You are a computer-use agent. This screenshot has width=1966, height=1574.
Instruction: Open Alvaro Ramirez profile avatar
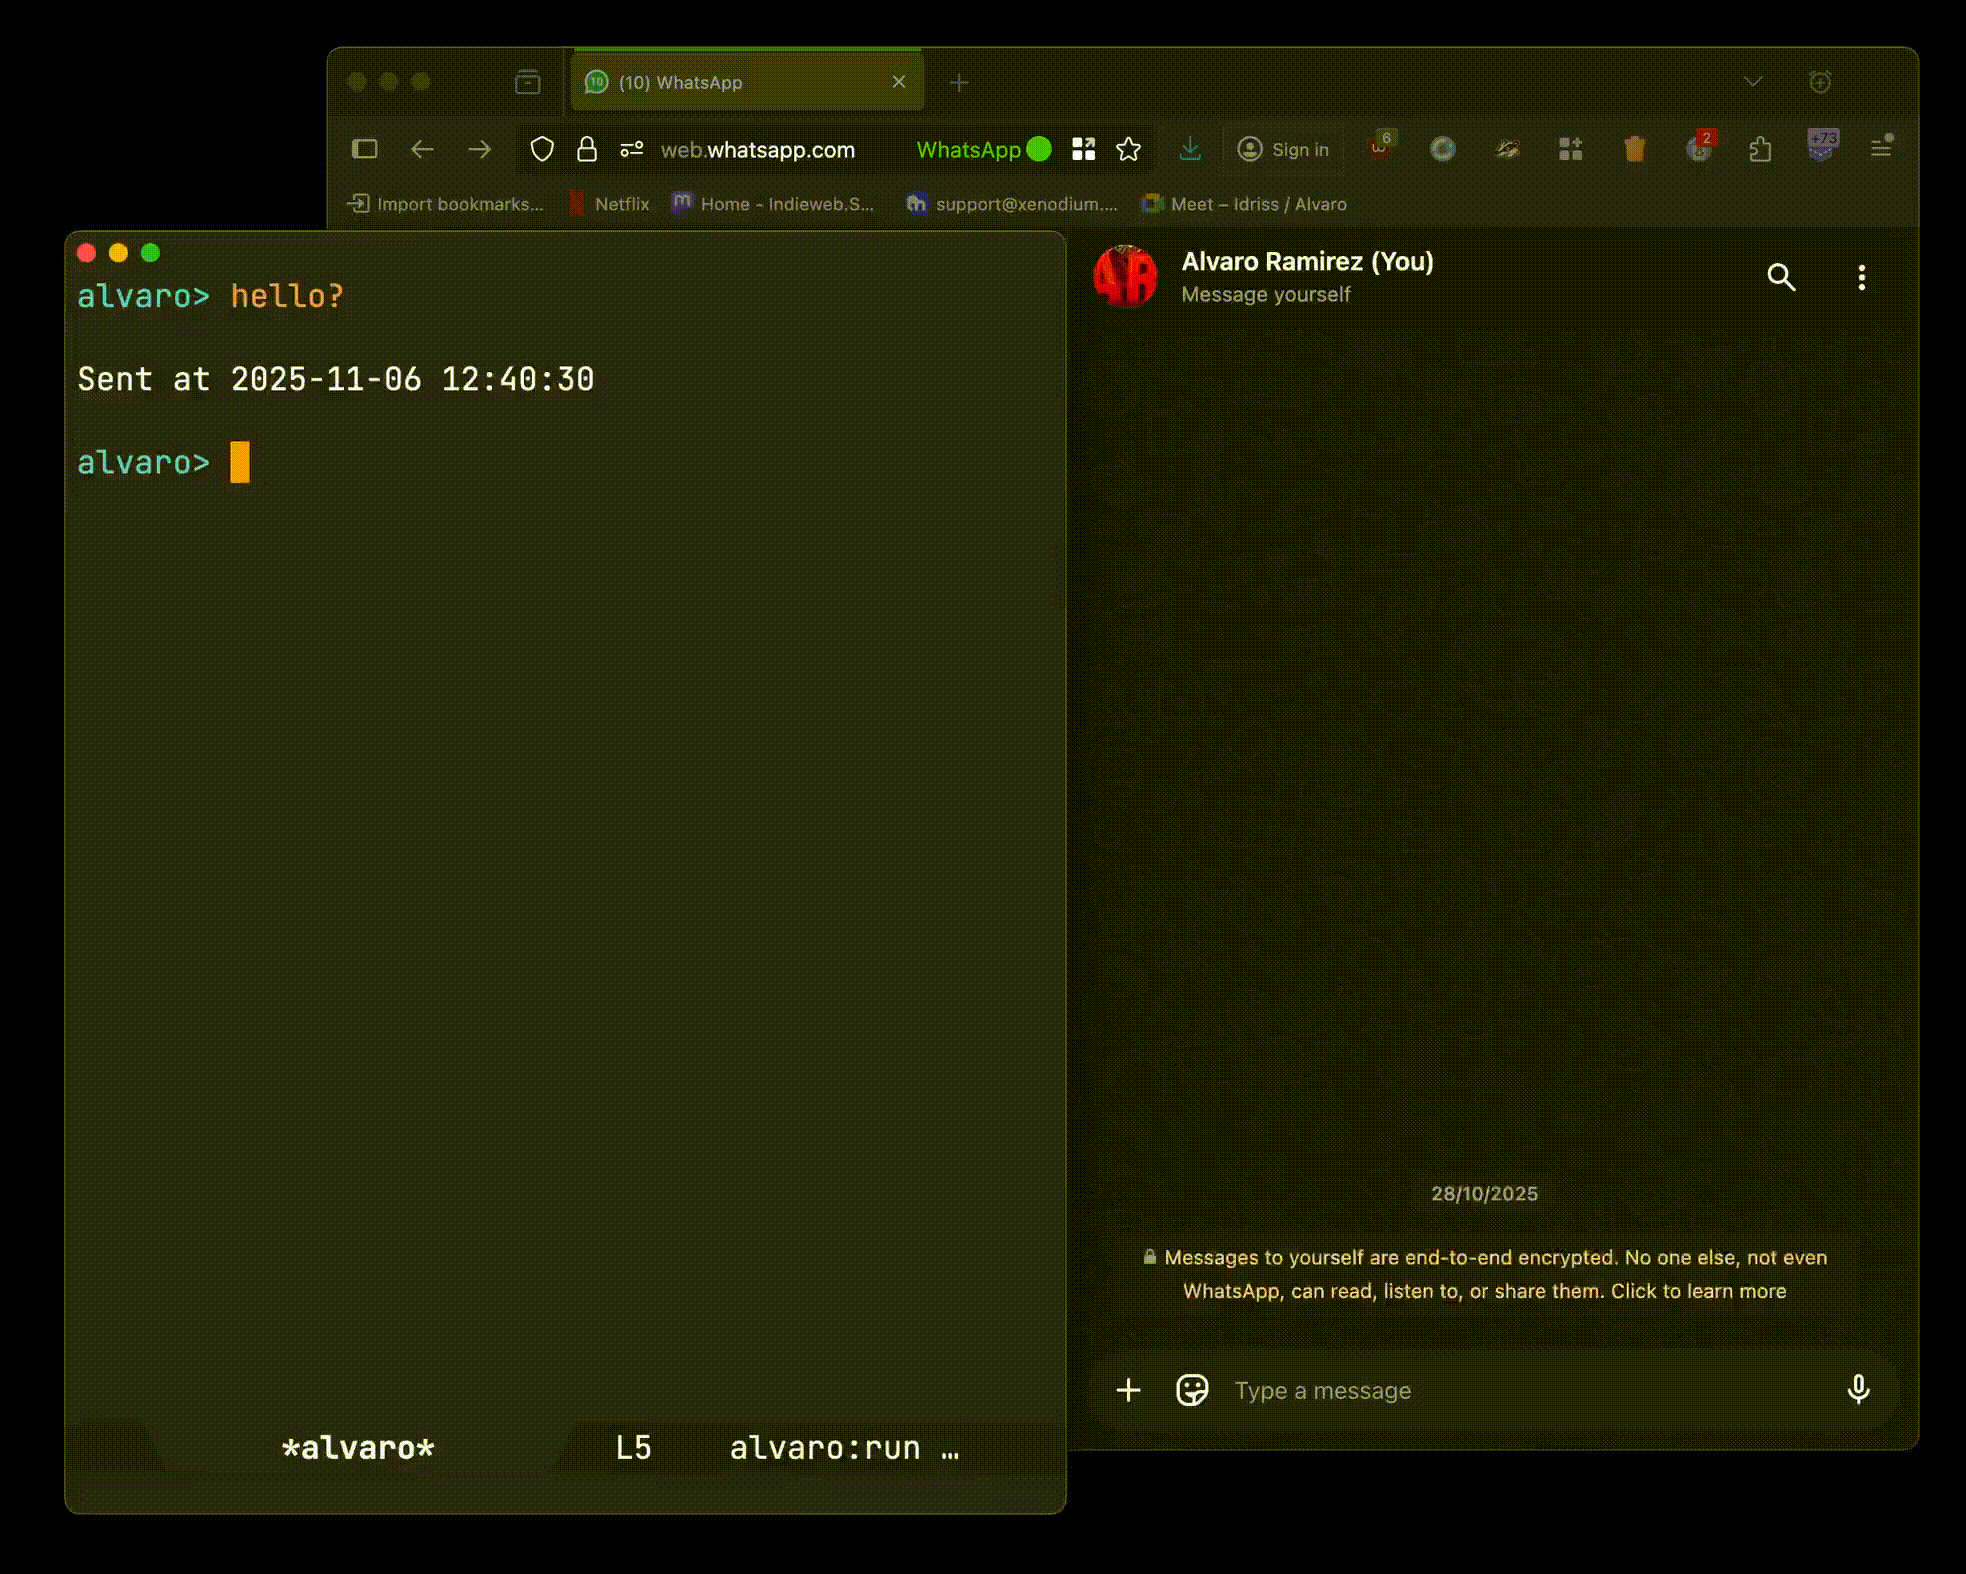[1125, 276]
